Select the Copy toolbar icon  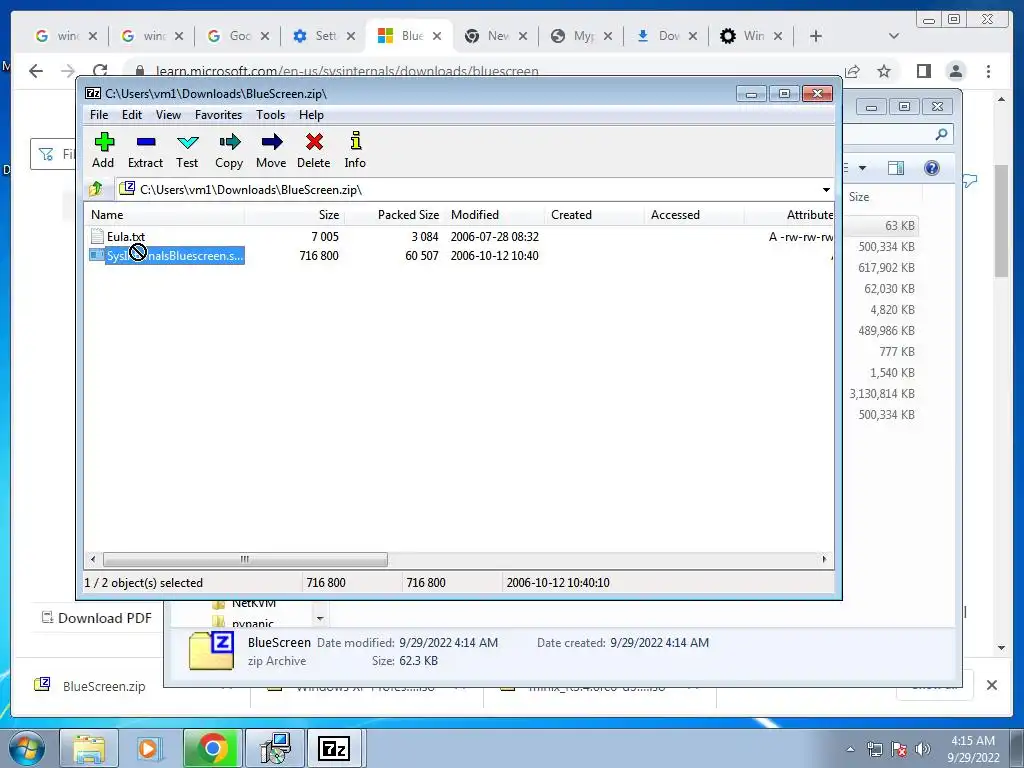click(229, 150)
